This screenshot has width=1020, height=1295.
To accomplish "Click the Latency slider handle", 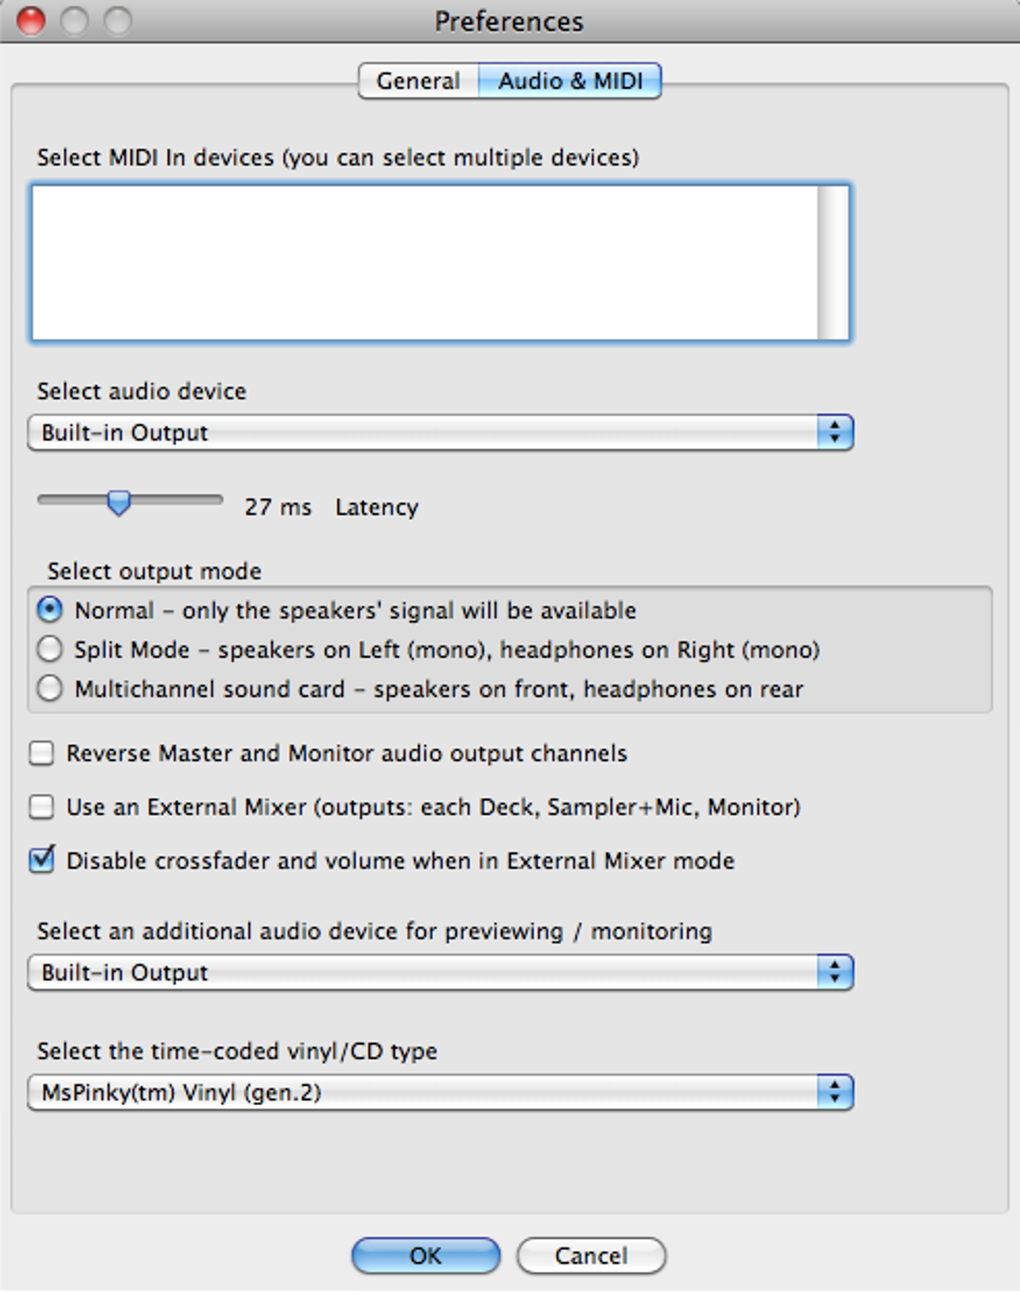I will click(x=119, y=502).
